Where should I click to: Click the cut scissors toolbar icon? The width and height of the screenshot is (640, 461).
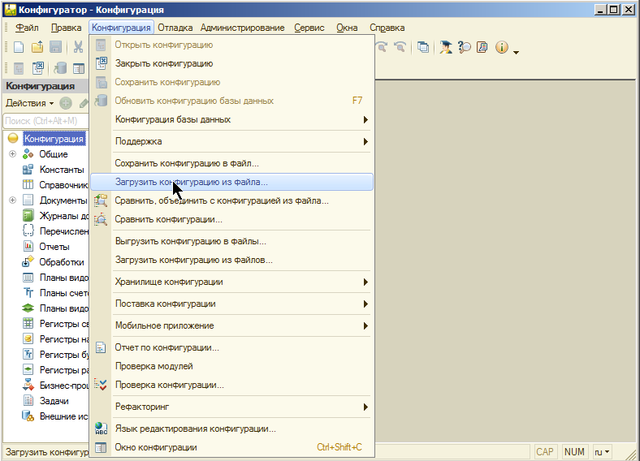tap(78, 47)
